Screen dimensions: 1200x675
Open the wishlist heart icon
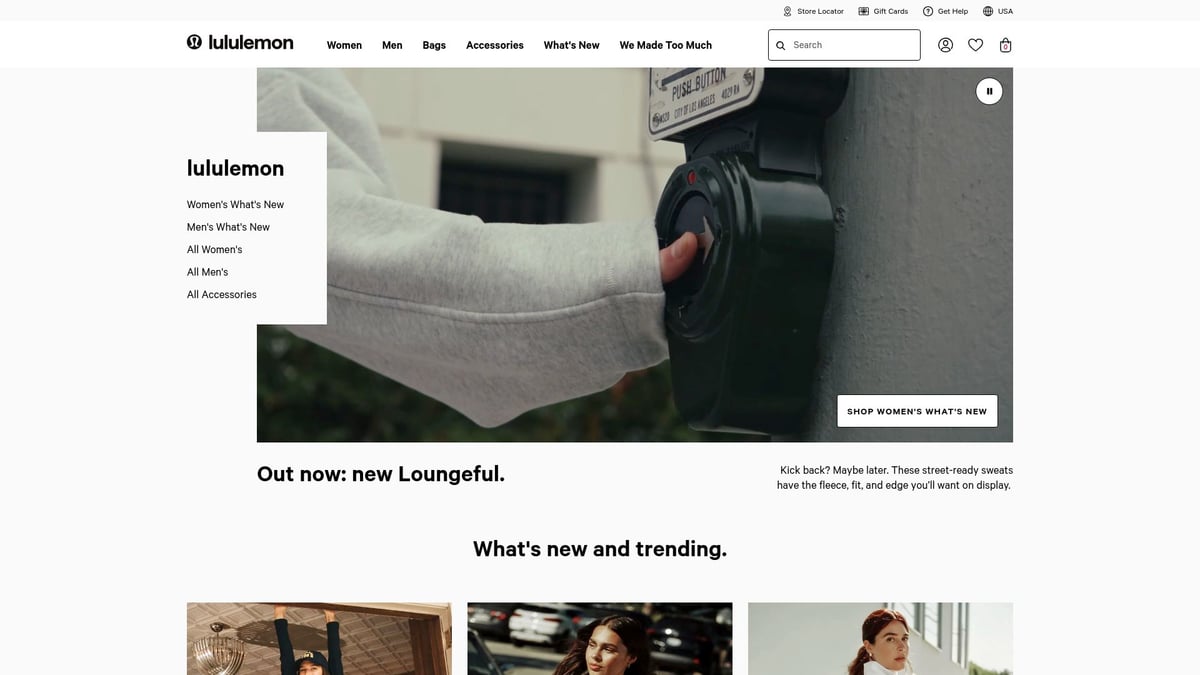[x=975, y=45]
